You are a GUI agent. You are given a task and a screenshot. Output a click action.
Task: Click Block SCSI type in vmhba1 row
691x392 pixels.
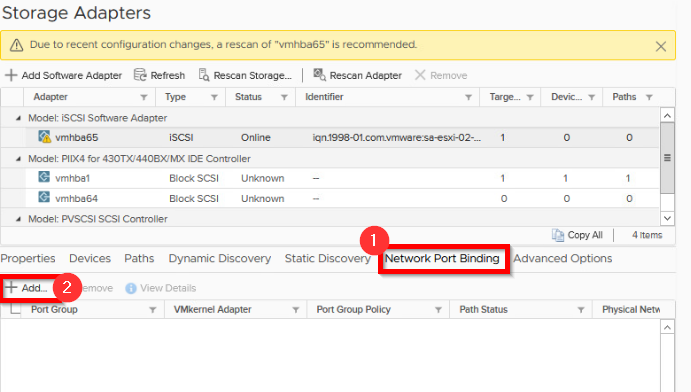point(194,178)
